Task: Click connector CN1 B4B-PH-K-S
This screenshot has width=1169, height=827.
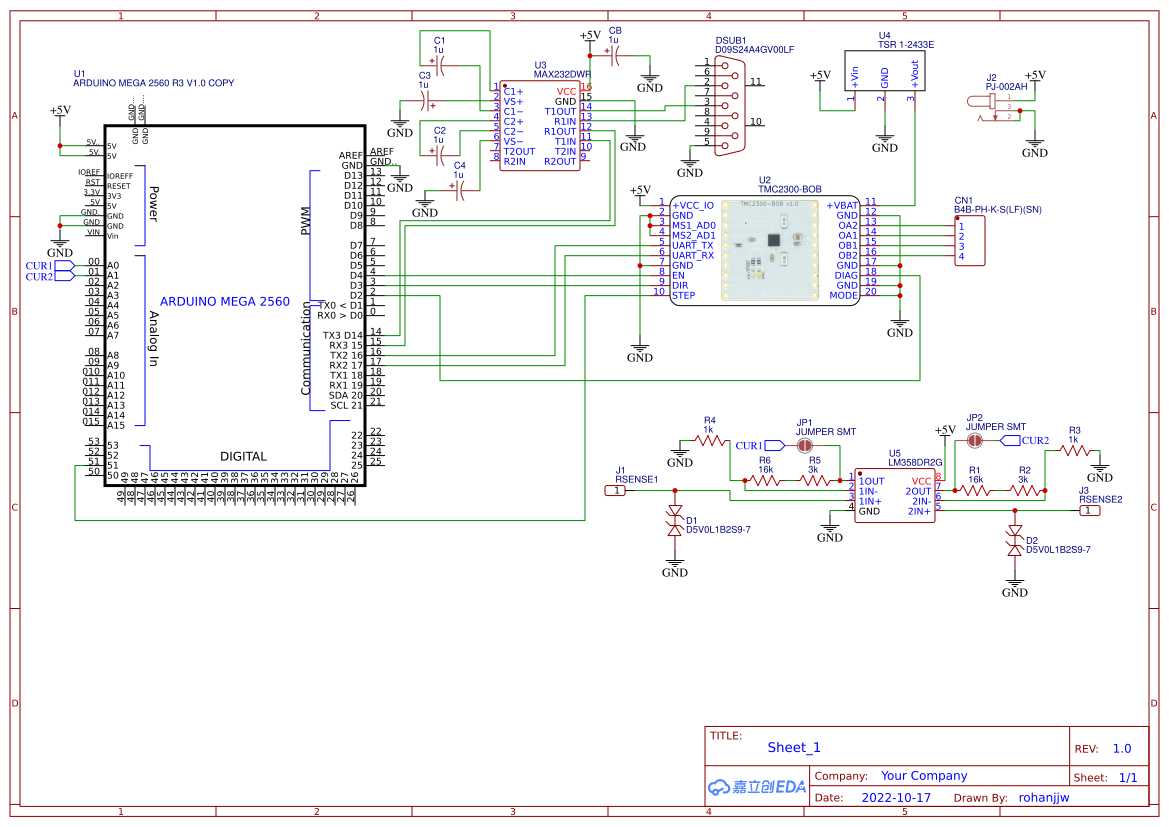Action: pos(970,240)
